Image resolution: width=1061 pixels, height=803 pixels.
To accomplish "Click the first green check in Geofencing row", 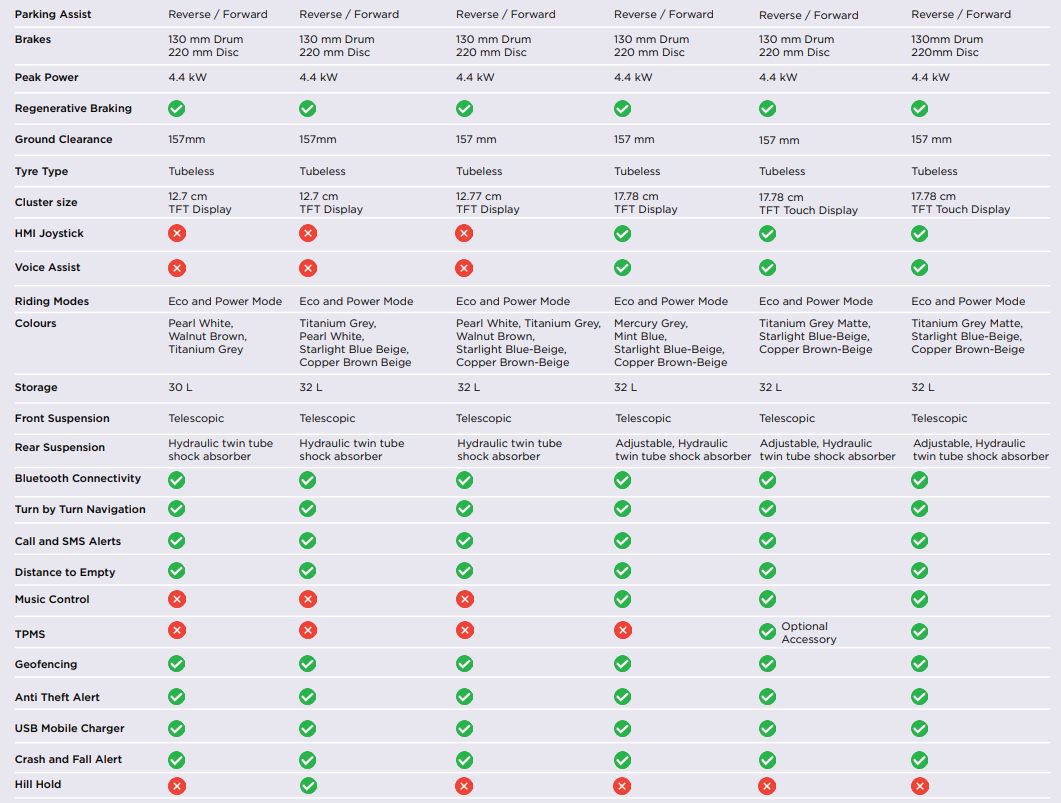I will [x=177, y=663].
